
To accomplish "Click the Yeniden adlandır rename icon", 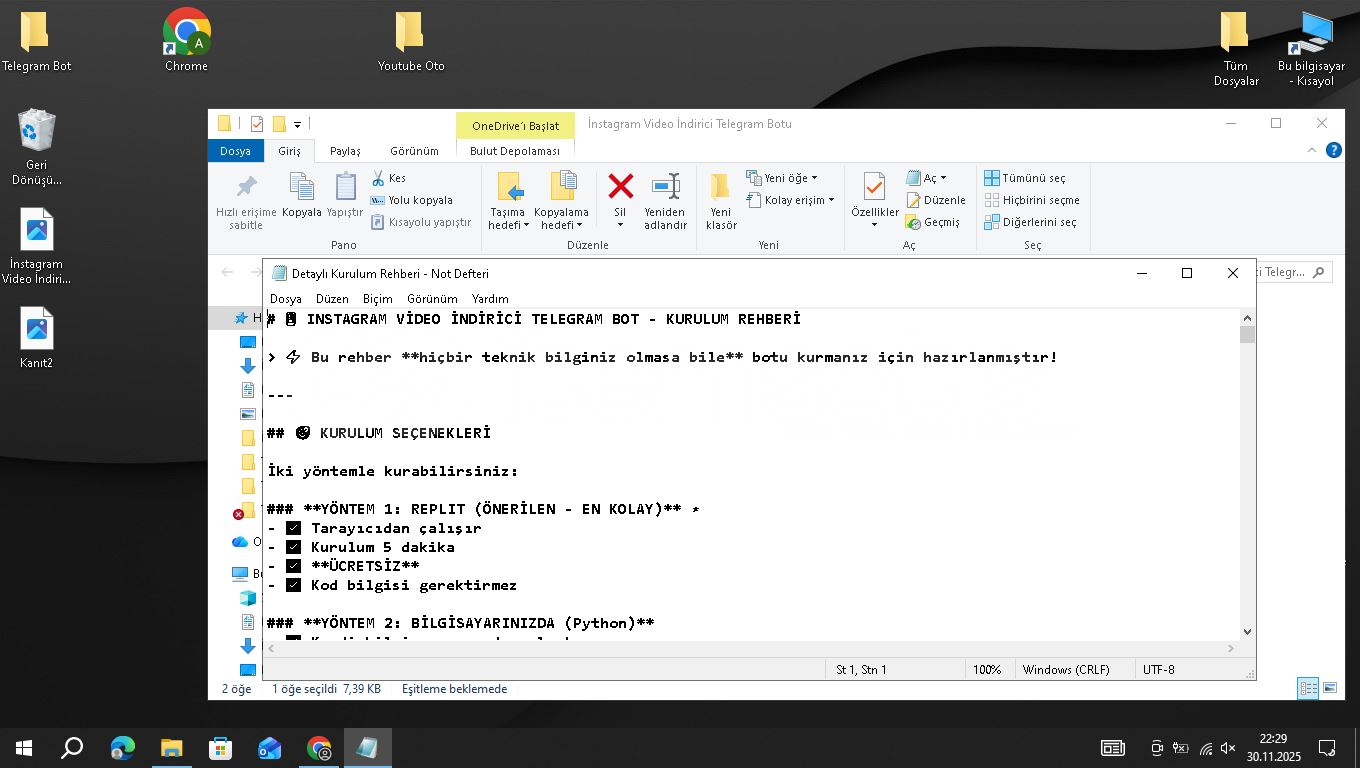I will coord(665,187).
